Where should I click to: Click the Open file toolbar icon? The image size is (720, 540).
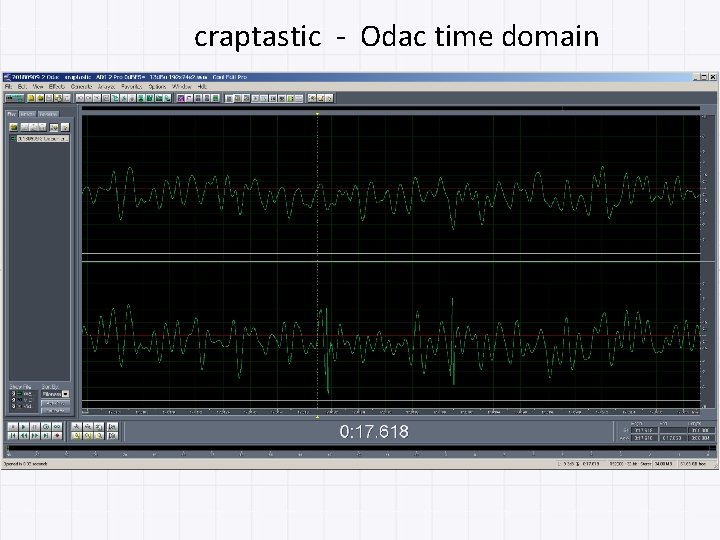pyautogui.click(x=40, y=98)
